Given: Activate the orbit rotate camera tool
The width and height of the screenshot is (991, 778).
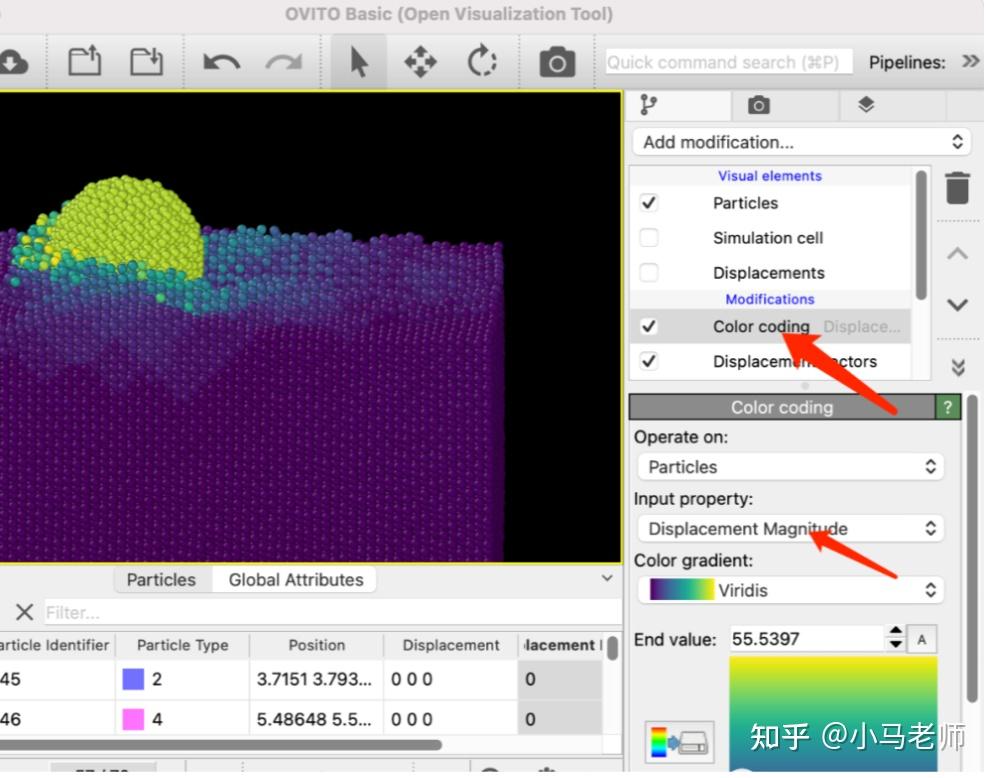Looking at the screenshot, I should coord(482,62).
